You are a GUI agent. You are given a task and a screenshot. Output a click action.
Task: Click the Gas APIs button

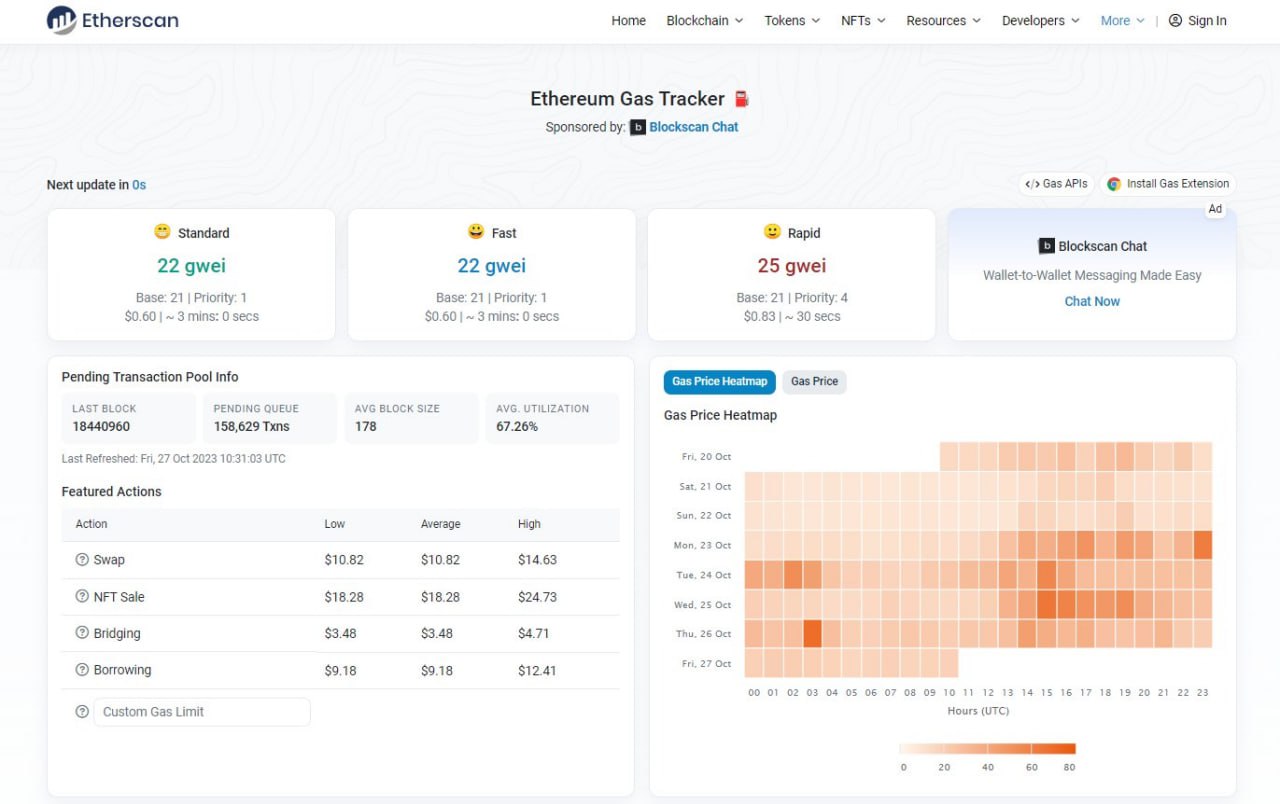pos(1057,184)
